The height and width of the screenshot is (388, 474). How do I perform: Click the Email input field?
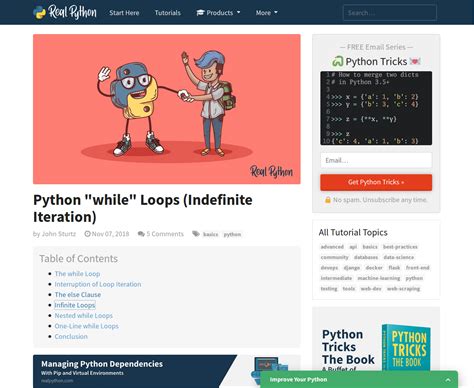coord(376,160)
